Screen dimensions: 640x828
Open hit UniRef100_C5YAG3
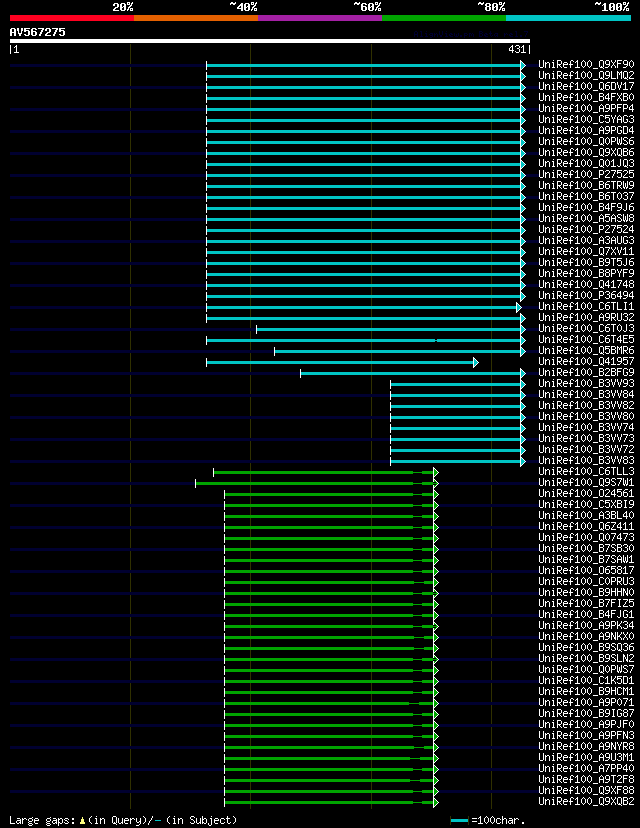(x=586, y=119)
